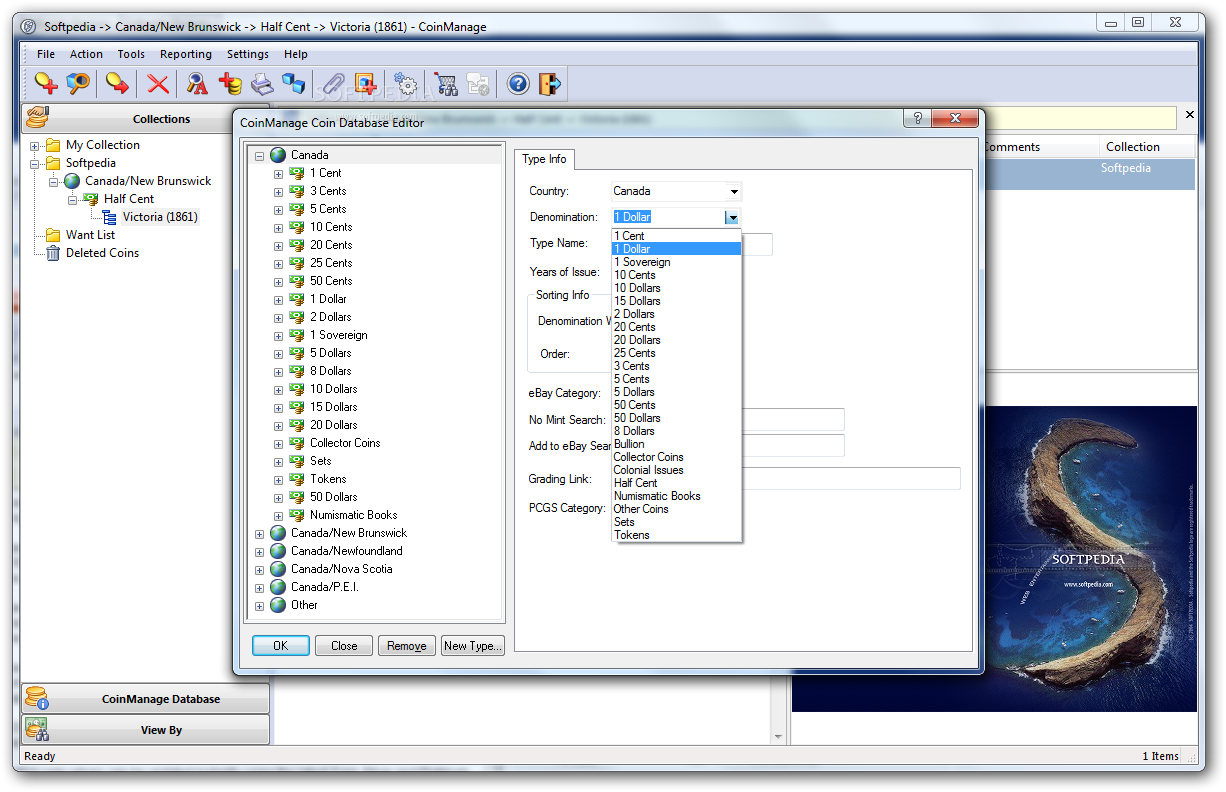Viewport: 1226px width, 792px height.
Task: Select the Want List folder
Action: (90, 235)
